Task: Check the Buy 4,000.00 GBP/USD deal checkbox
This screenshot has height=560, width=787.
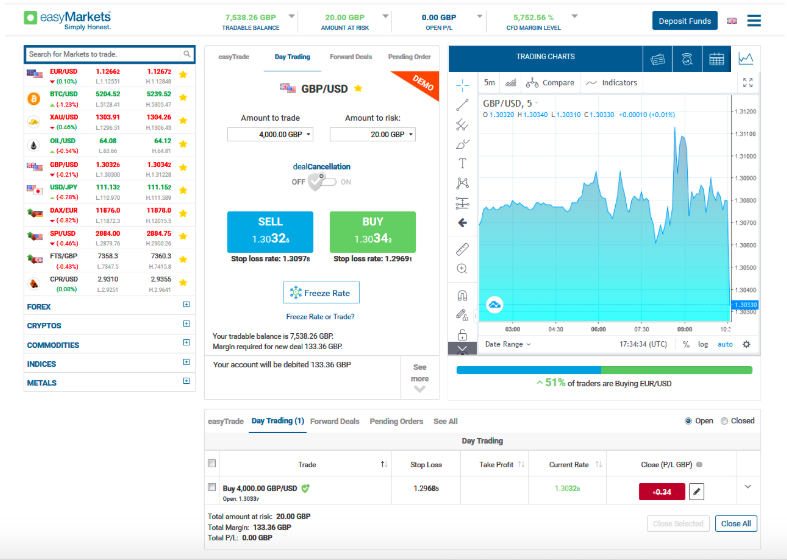Action: click(212, 487)
